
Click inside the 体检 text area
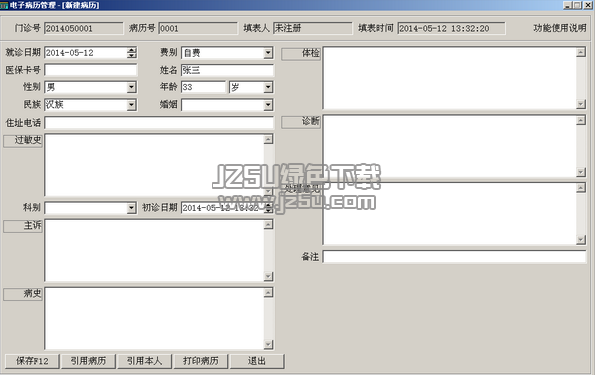tap(449, 78)
